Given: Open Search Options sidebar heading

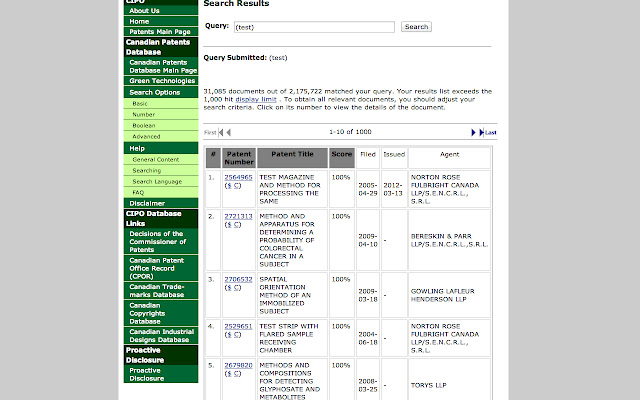Looking at the screenshot, I should click(x=161, y=92).
